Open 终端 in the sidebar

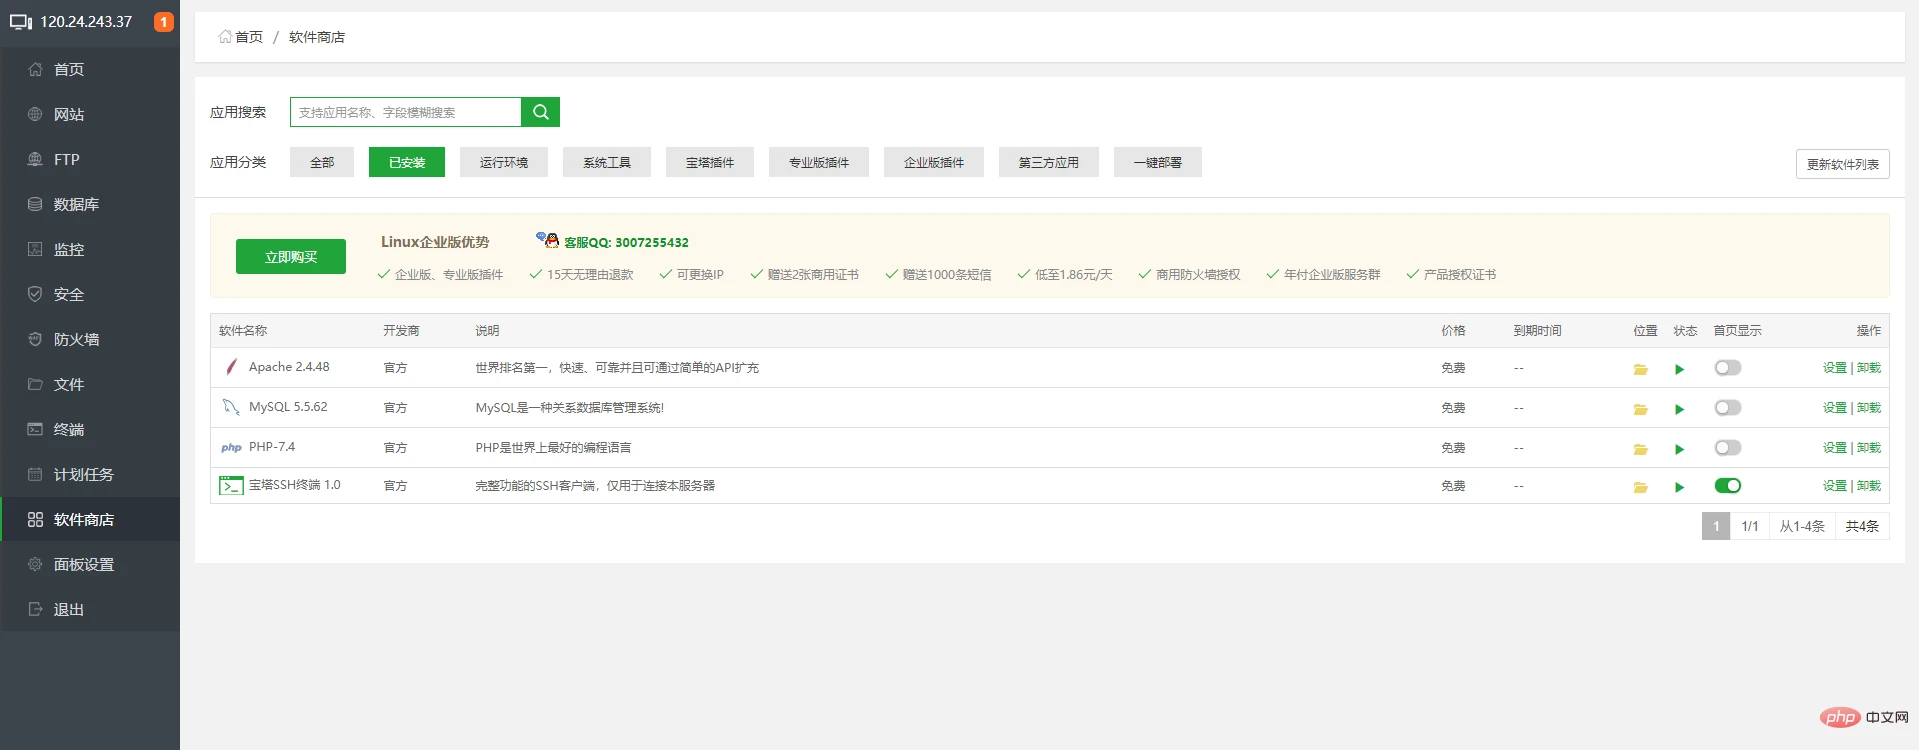90,429
